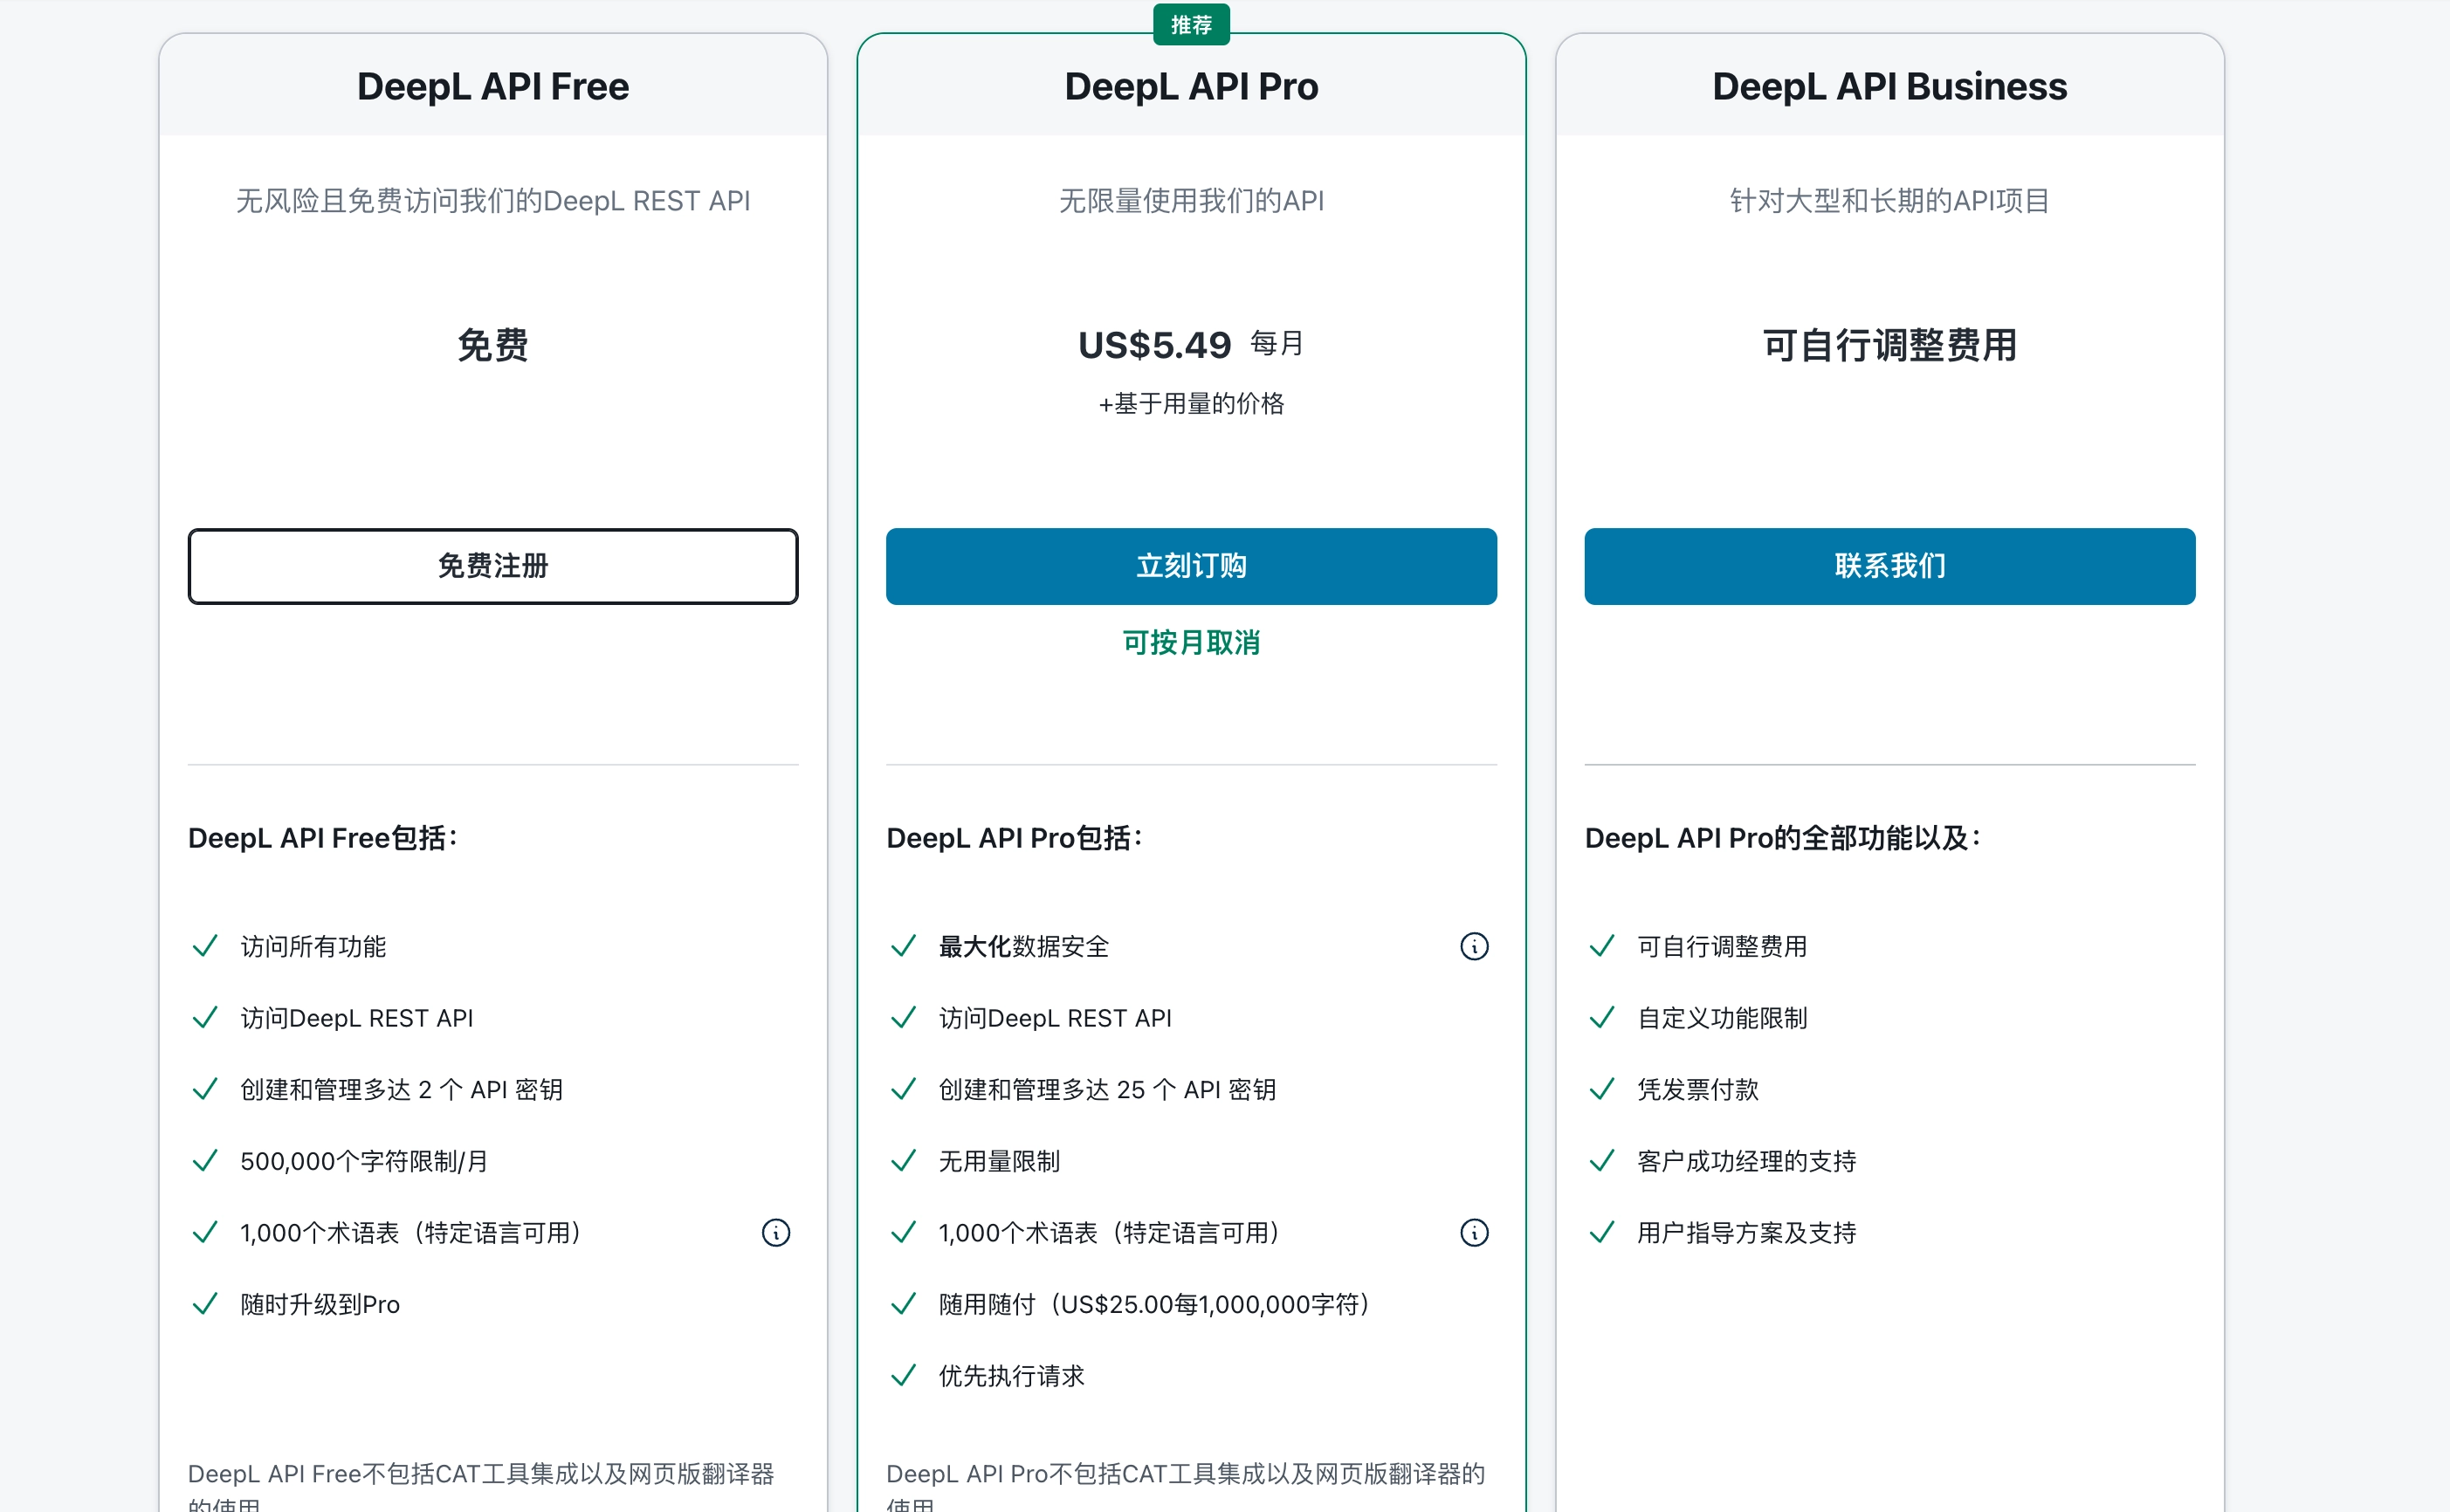Click info icon beside Free plan's 术语表 feature
Viewport: 2450px width, 1512px height.
pyautogui.click(x=777, y=1233)
